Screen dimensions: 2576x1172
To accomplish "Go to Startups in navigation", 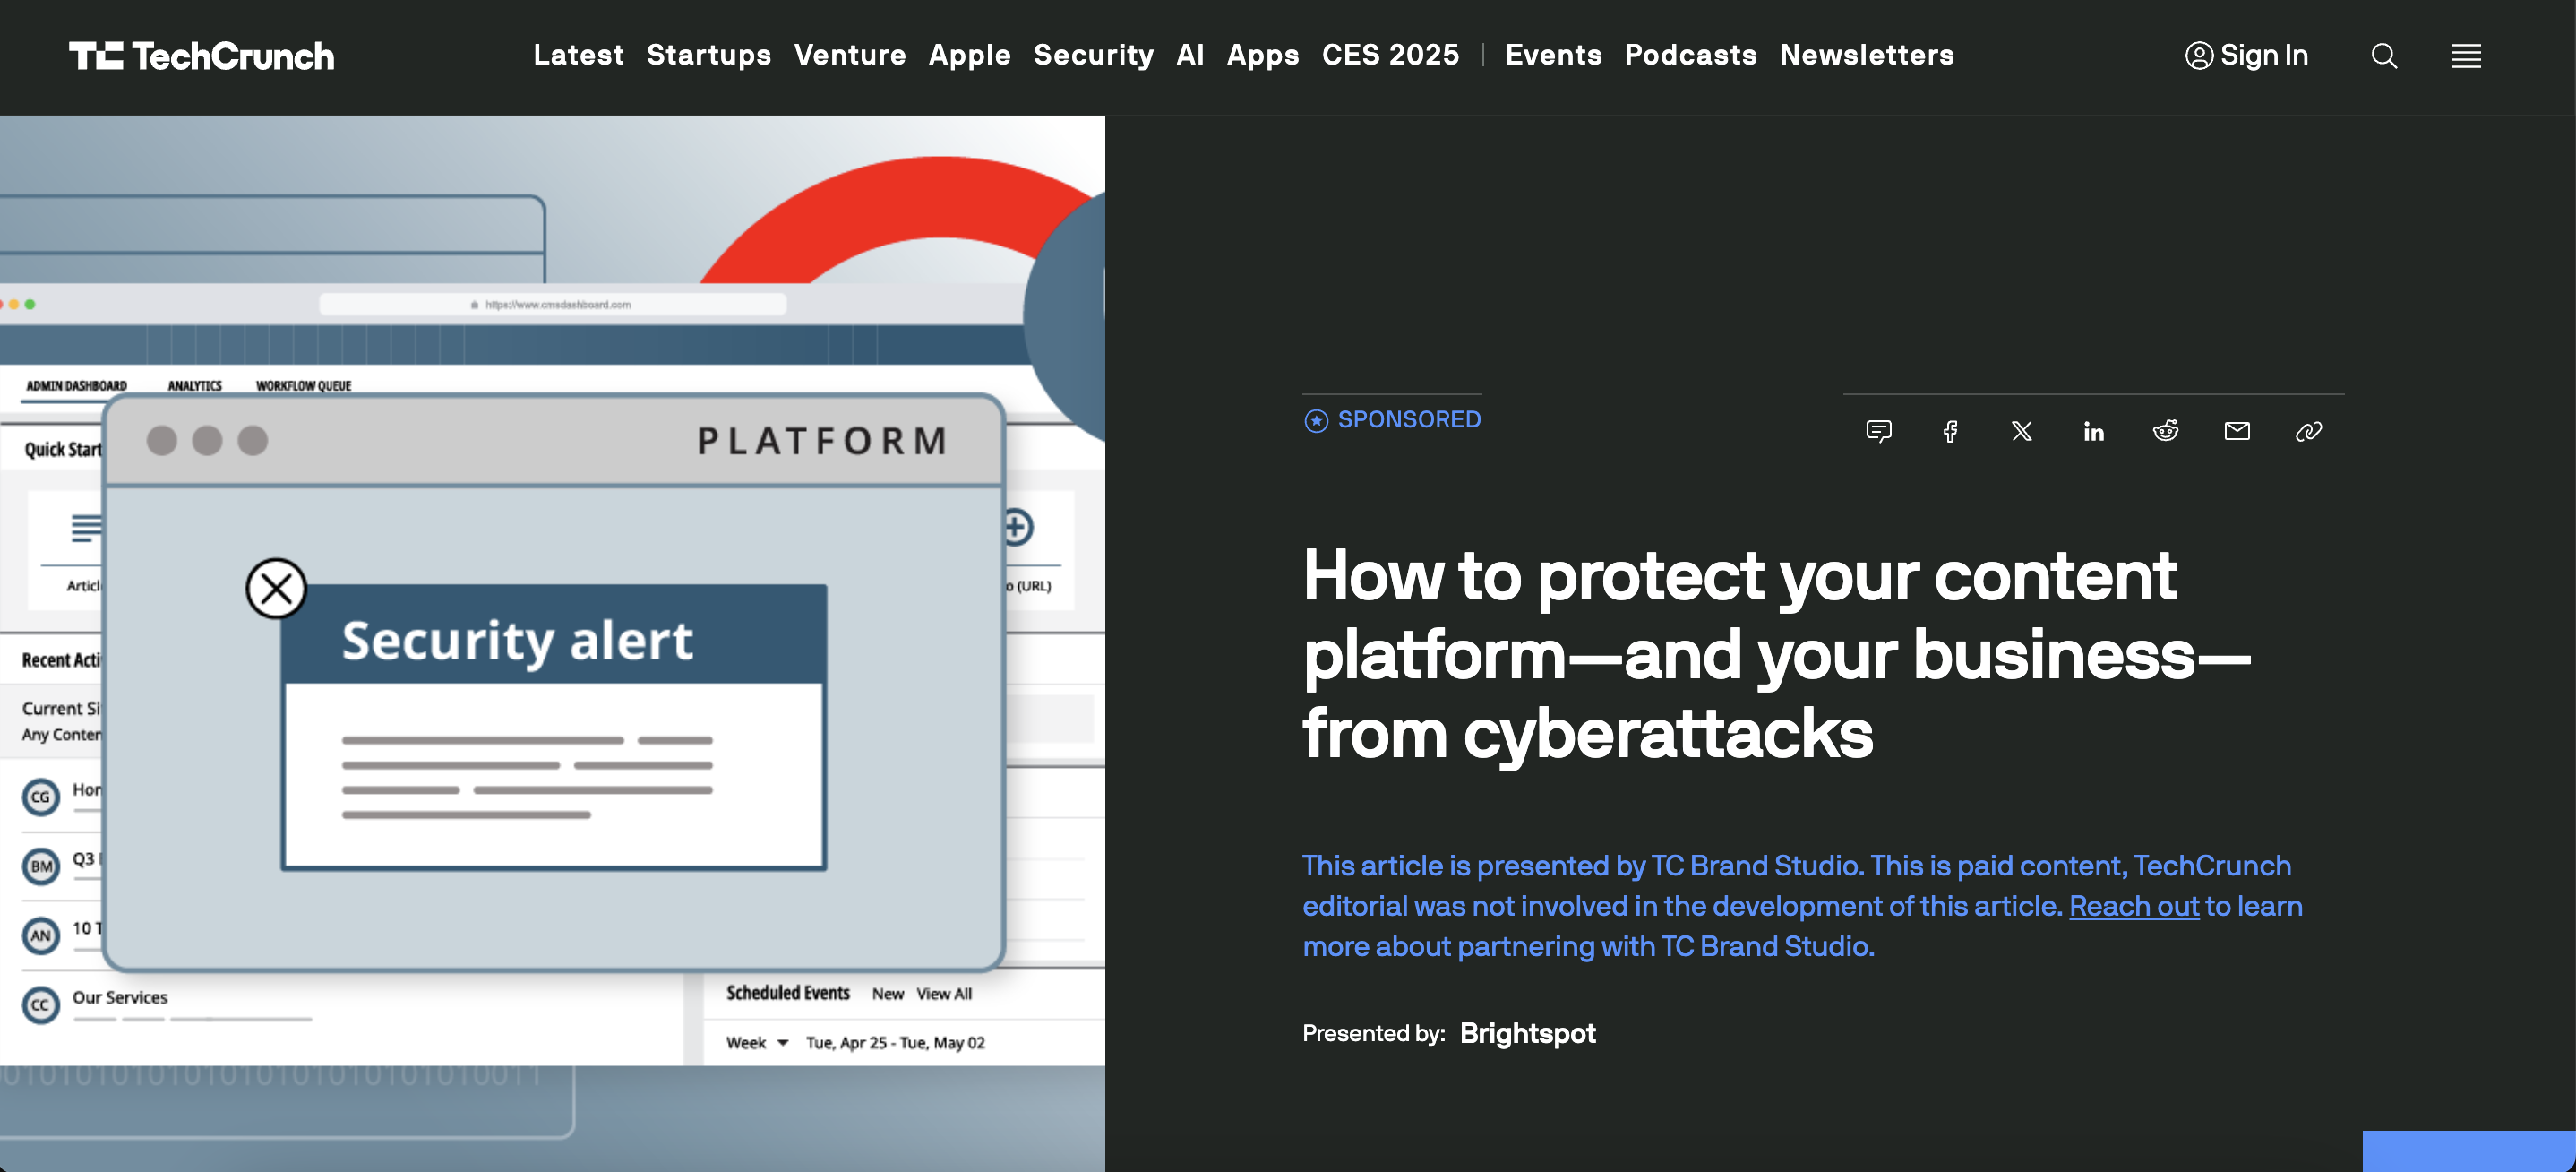I will tap(708, 55).
